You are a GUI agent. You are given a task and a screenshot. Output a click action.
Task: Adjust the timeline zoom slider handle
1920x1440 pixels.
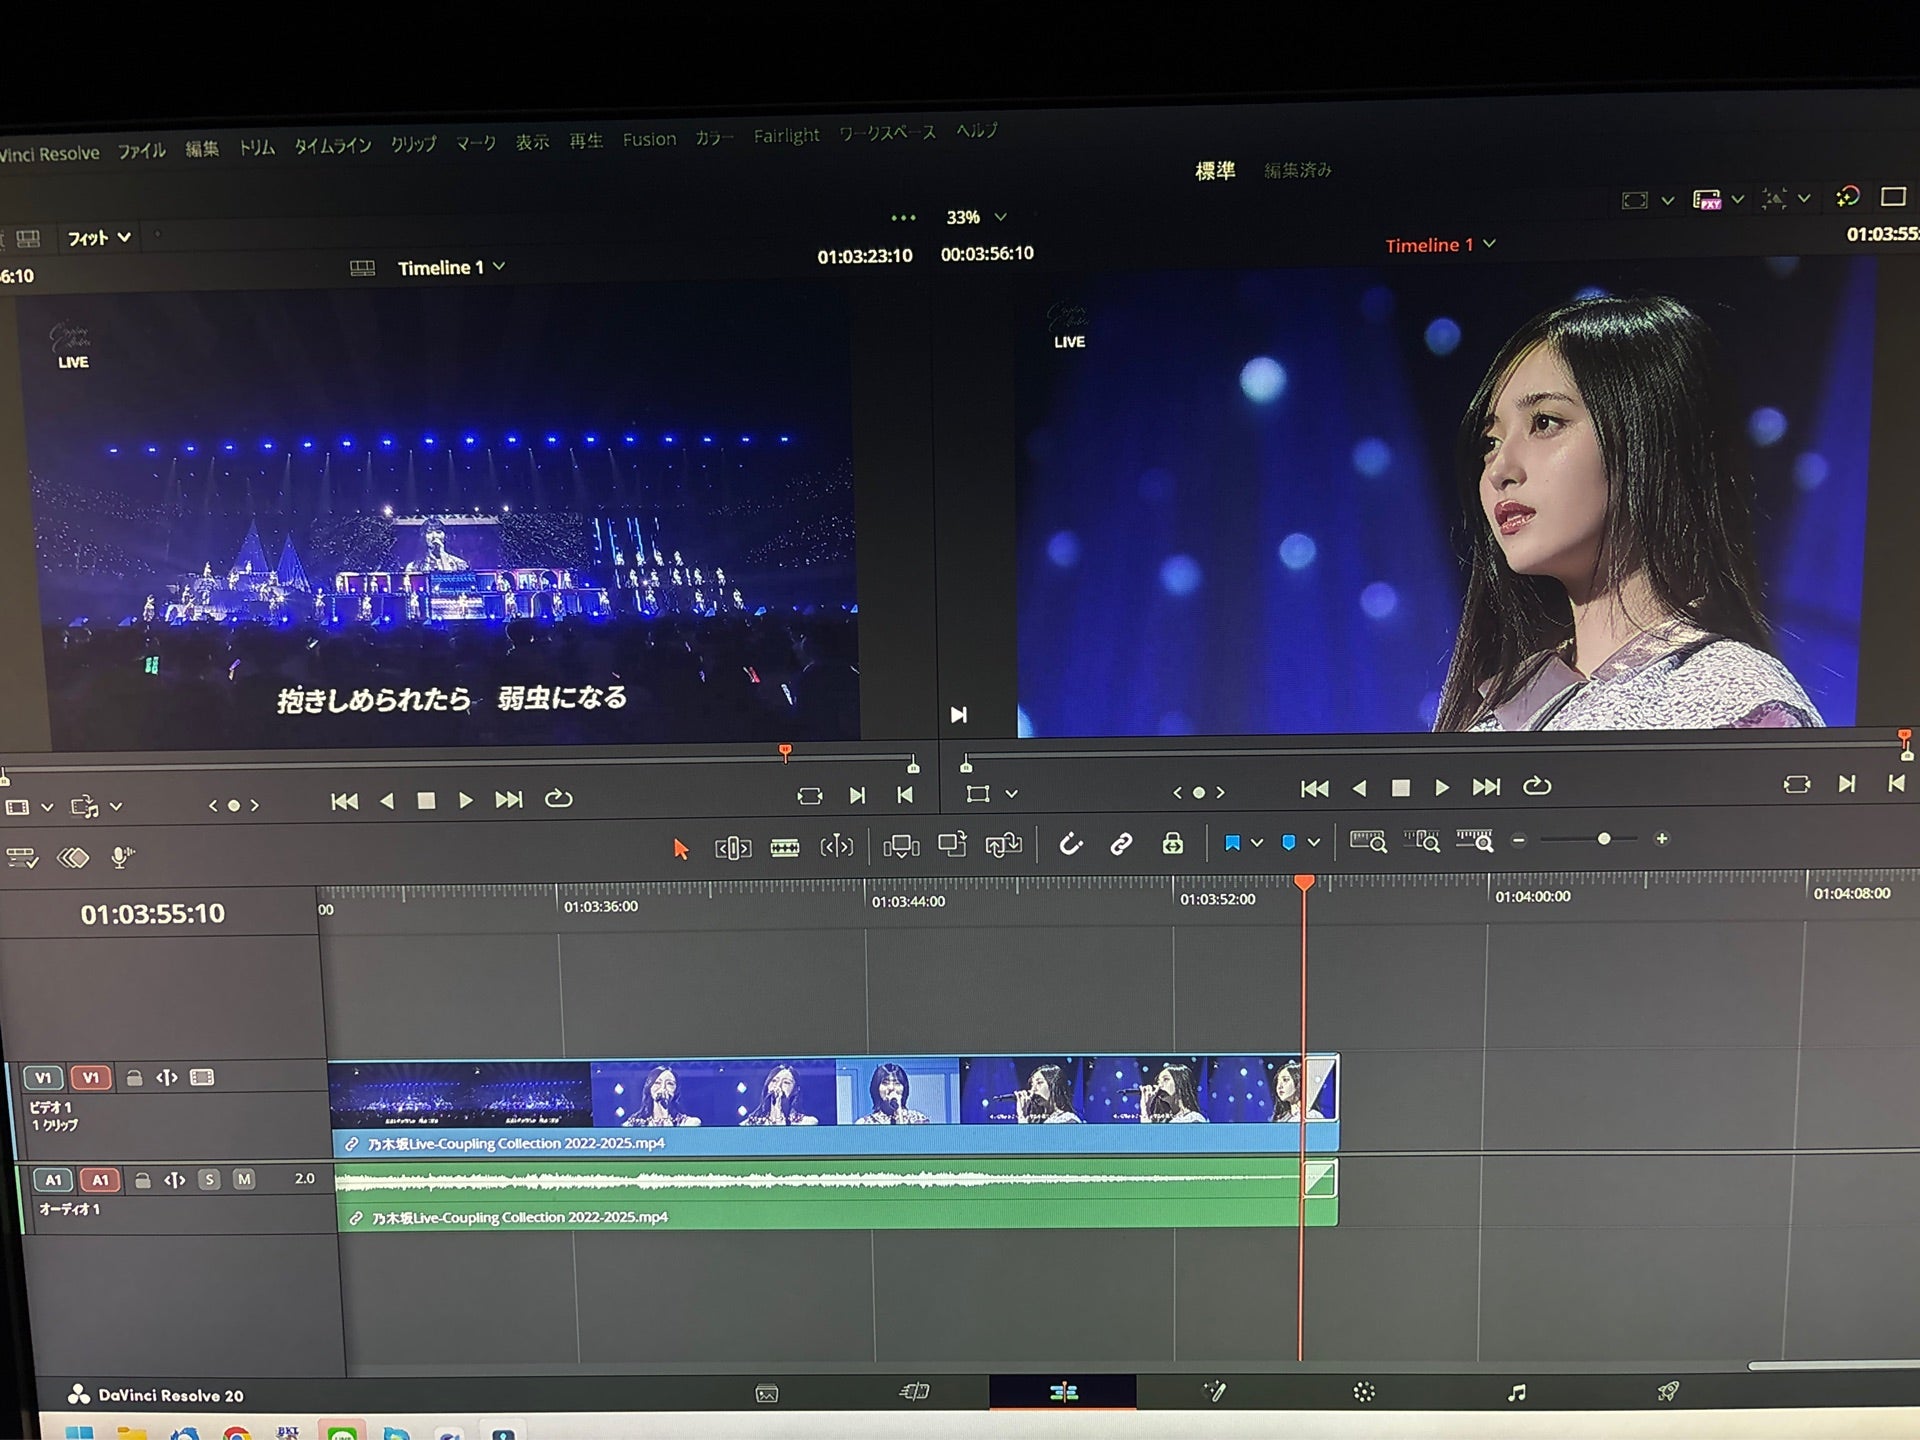[1604, 839]
